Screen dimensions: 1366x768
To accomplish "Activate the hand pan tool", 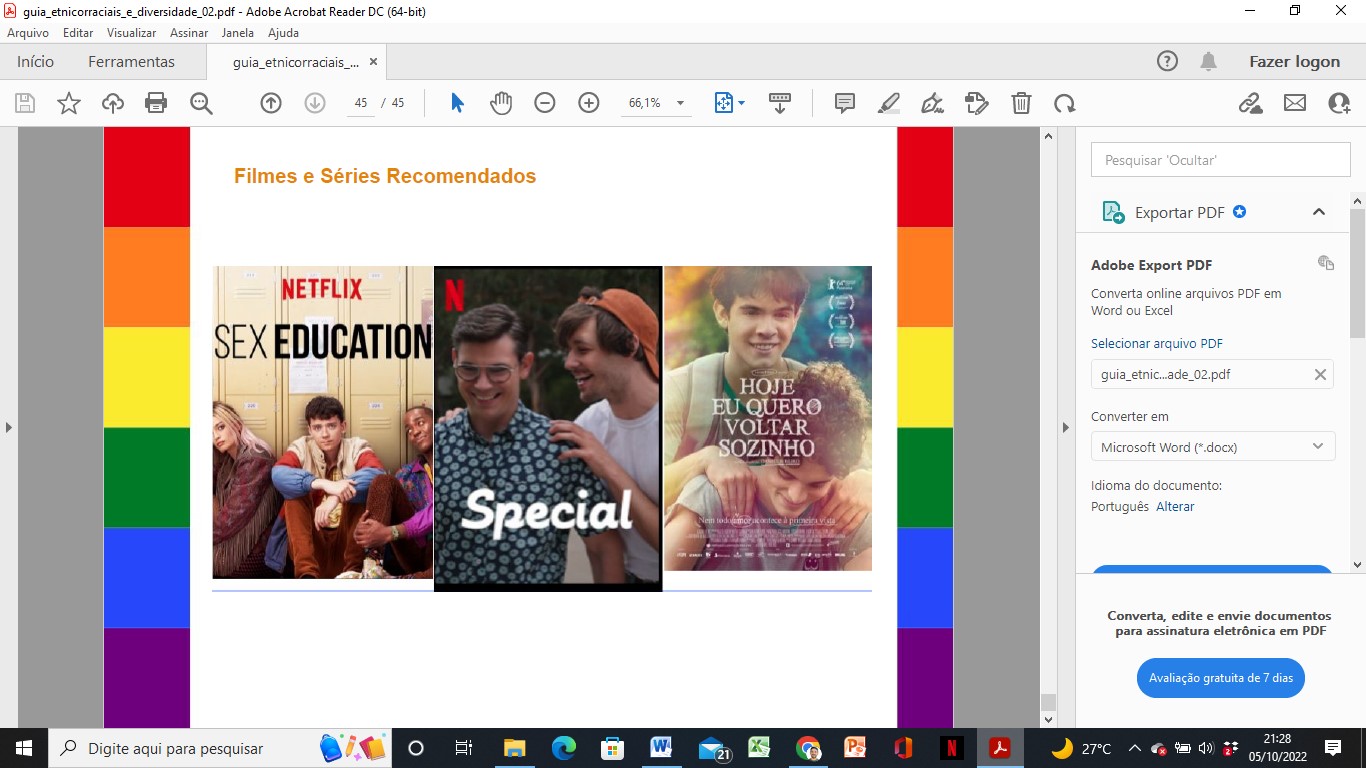I will (501, 103).
